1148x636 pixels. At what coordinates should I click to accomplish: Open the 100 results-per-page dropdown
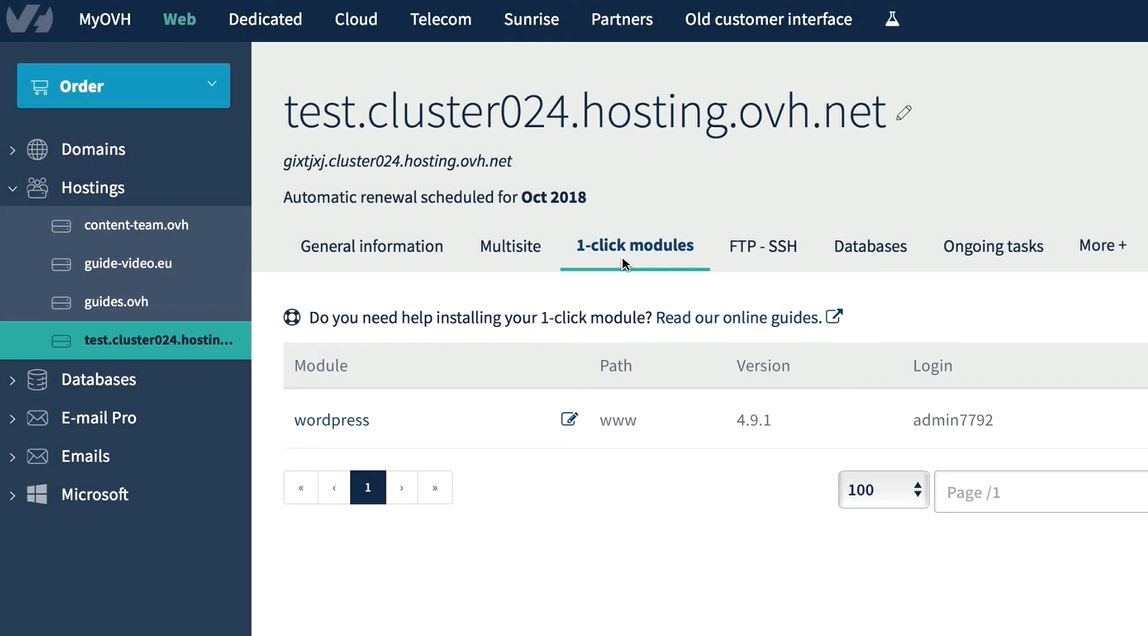click(884, 490)
